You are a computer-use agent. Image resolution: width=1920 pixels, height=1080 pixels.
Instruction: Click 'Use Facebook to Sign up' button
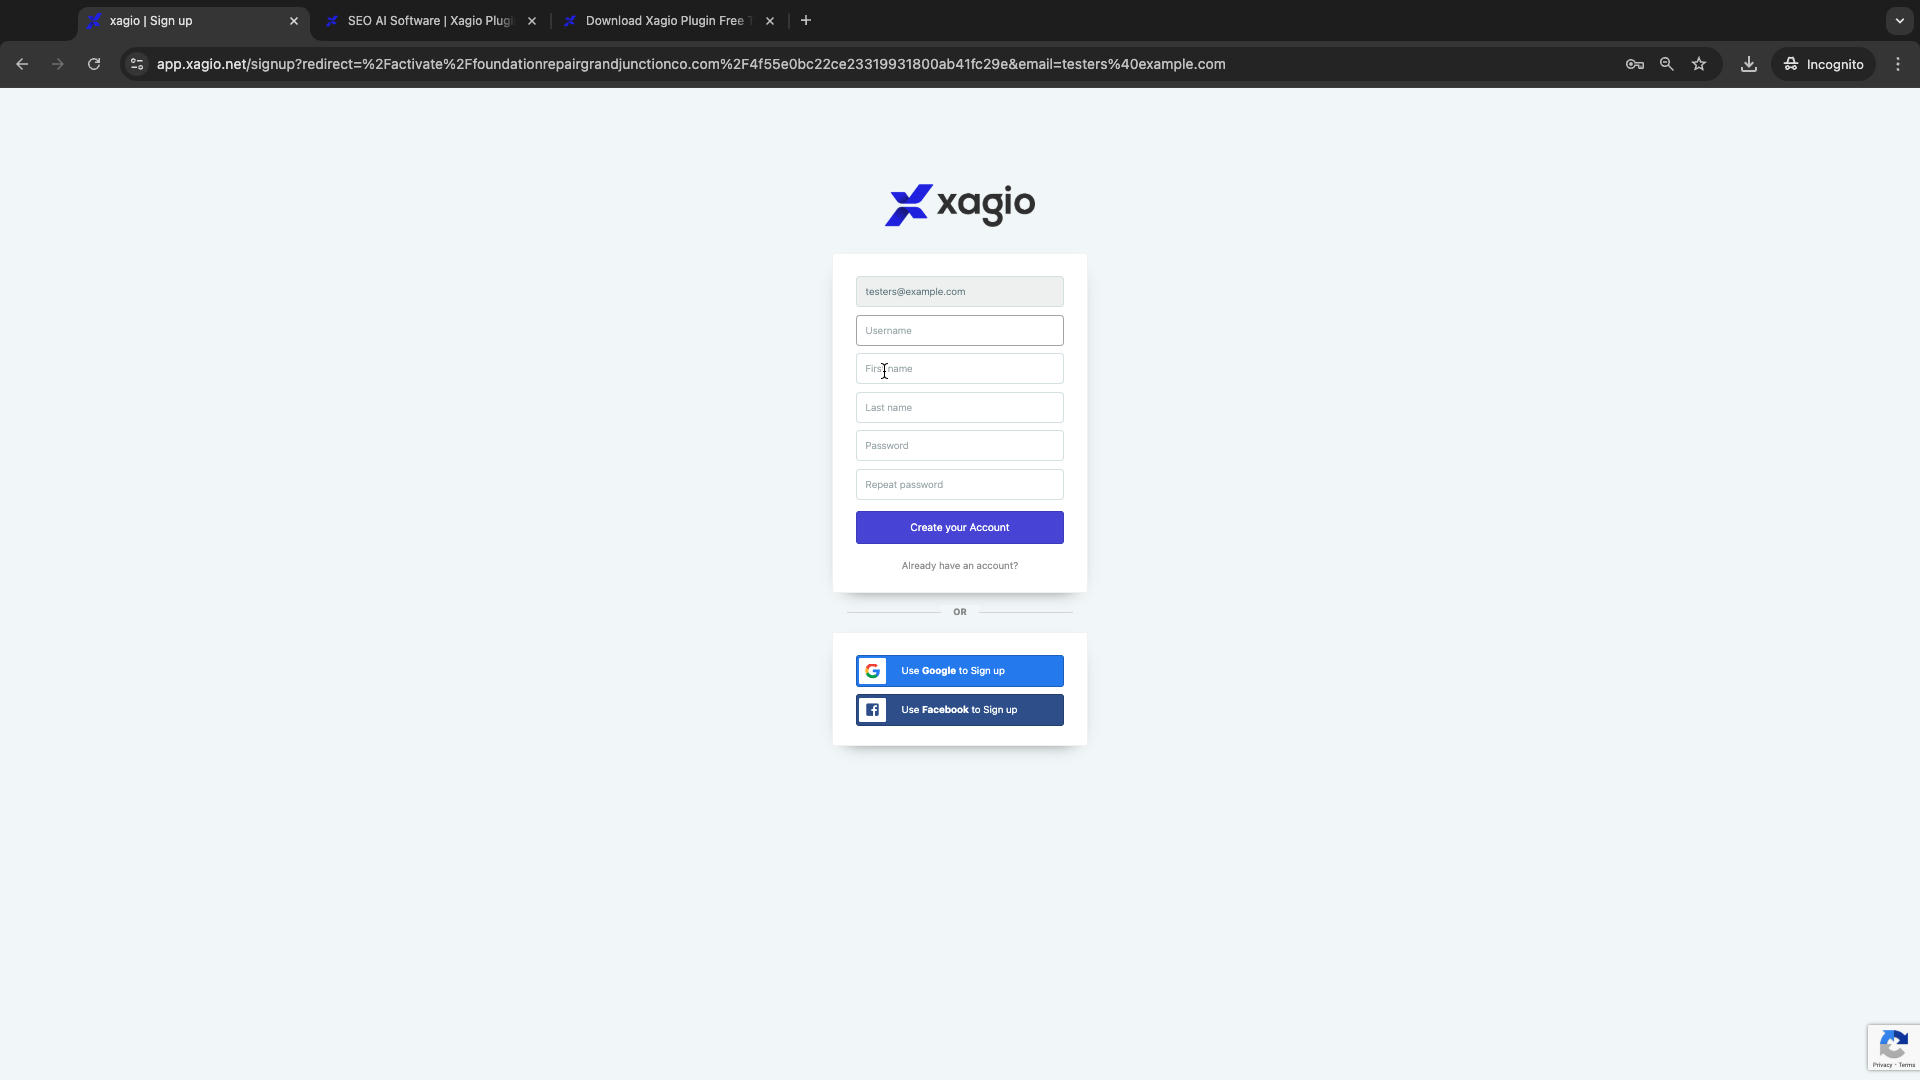960,710
